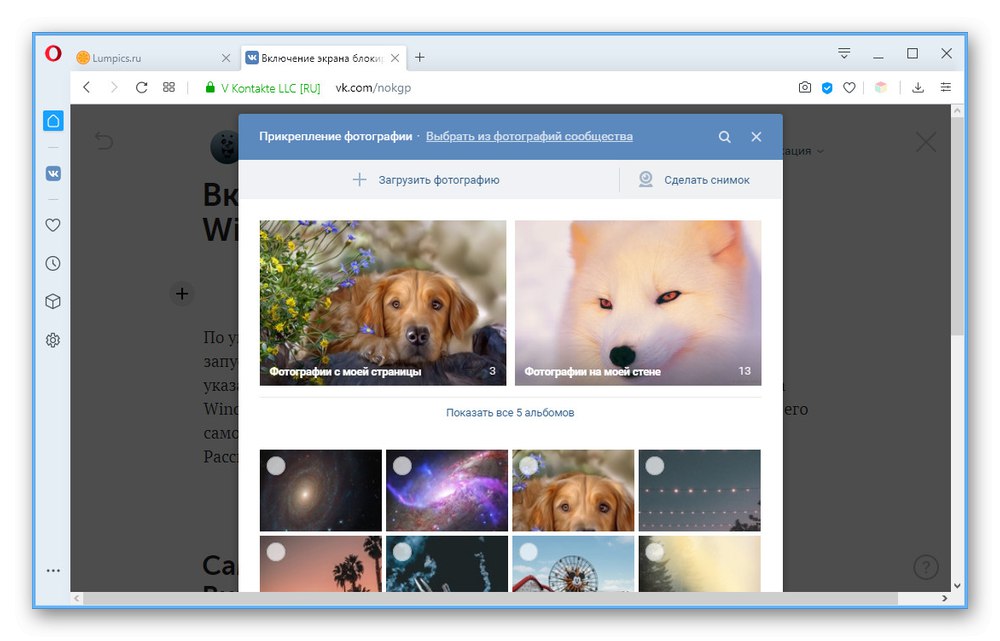Click 'Показать все 5 альбомов' link
The width and height of the screenshot is (1000, 641).
[510, 413]
